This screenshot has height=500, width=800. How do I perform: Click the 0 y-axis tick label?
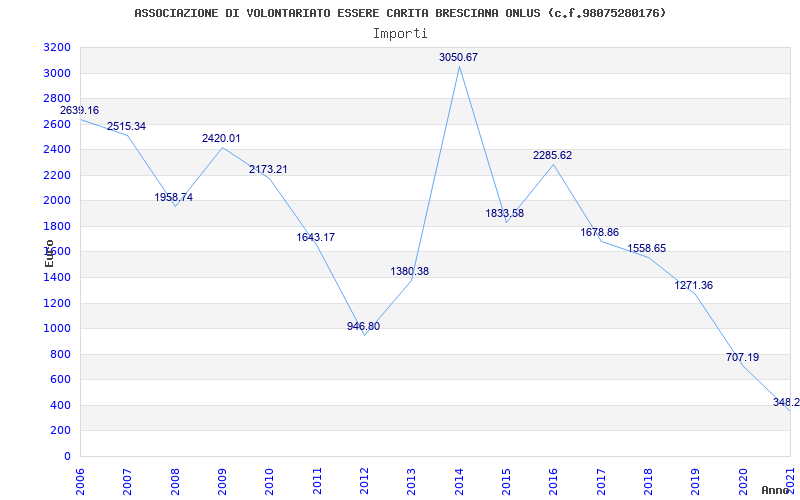(x=67, y=457)
